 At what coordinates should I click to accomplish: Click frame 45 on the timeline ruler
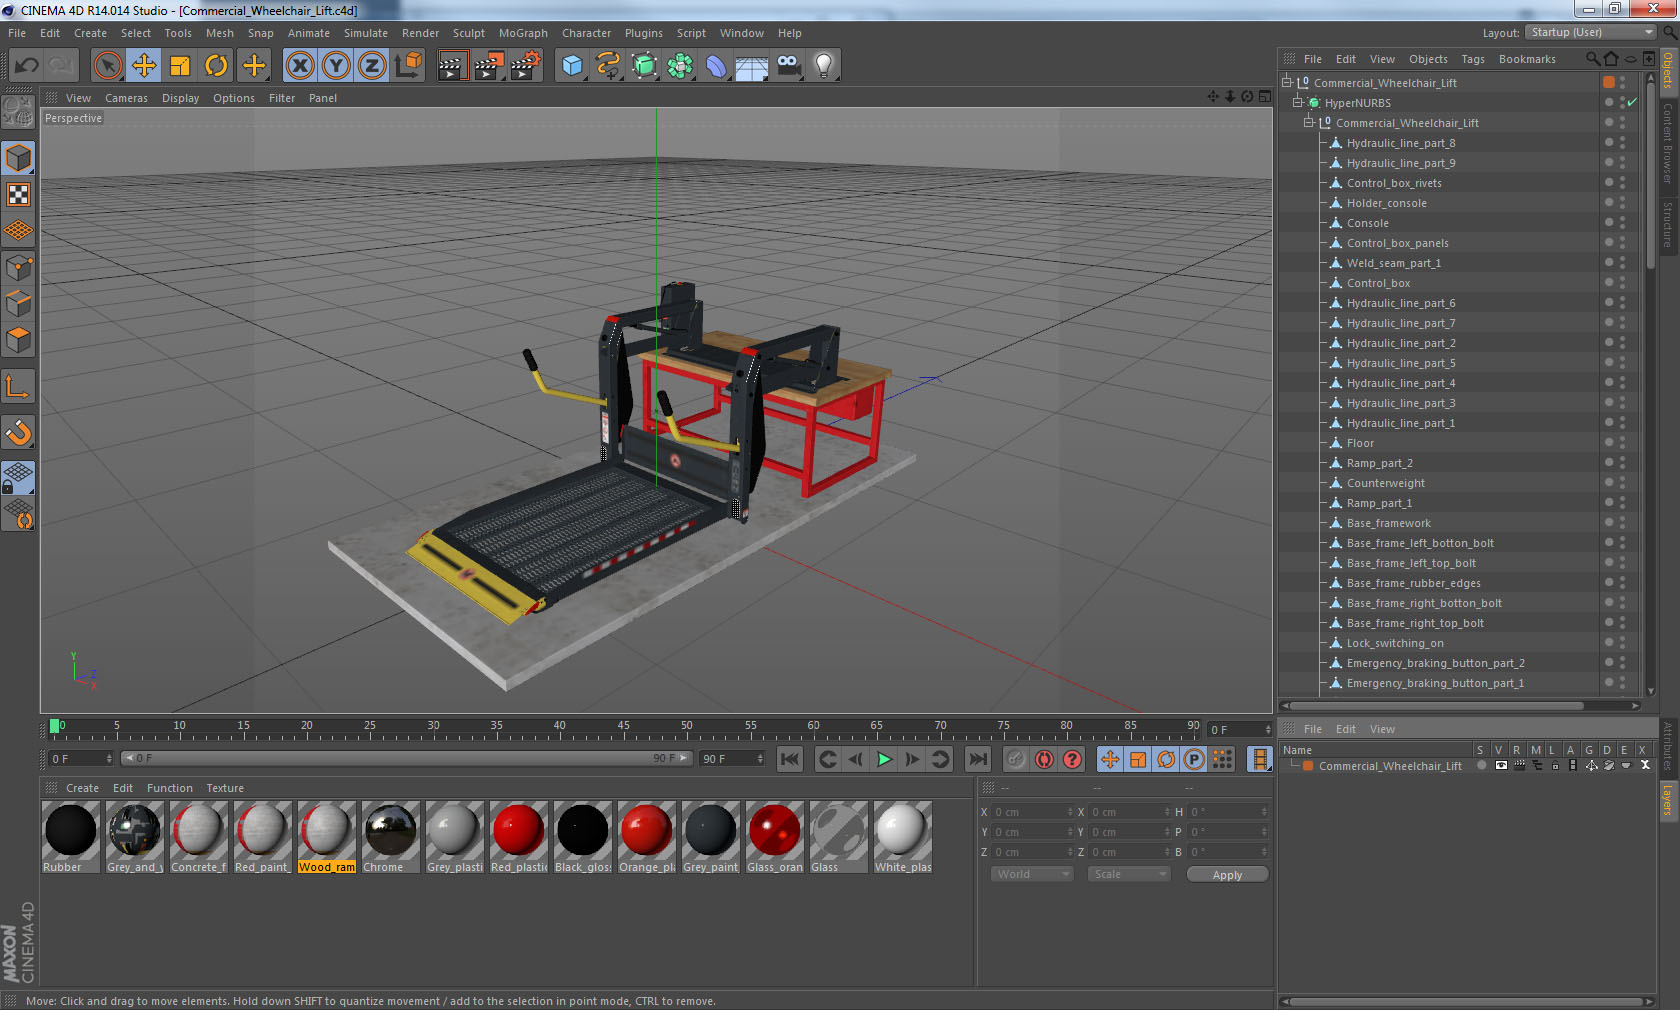[x=623, y=726]
